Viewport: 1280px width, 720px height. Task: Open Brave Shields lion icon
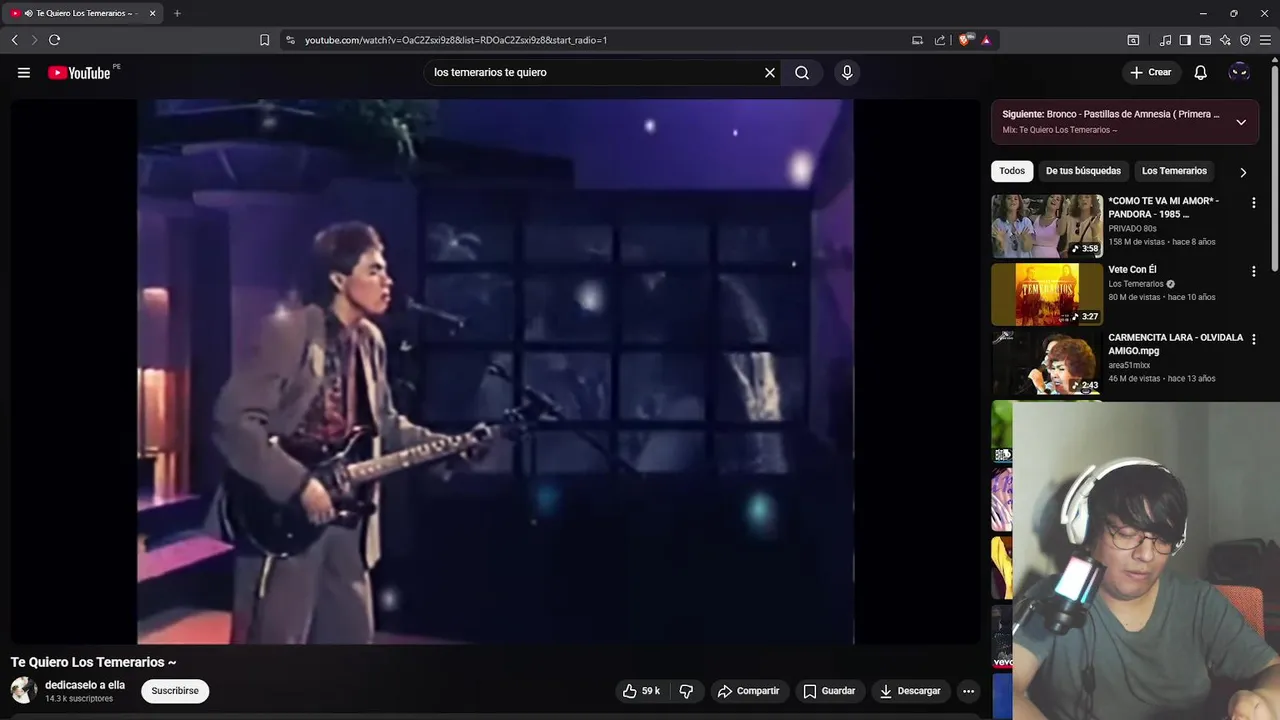(x=964, y=40)
